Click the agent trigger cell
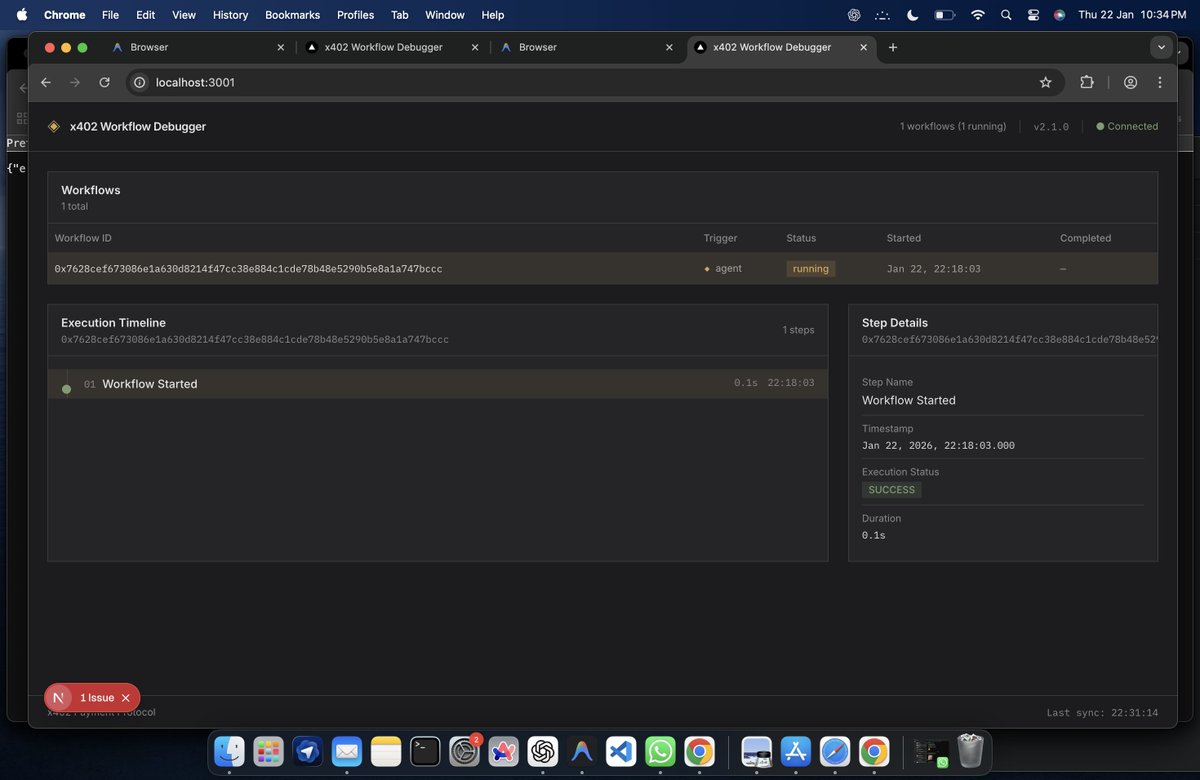This screenshot has height=780, width=1200. [x=723, y=269]
